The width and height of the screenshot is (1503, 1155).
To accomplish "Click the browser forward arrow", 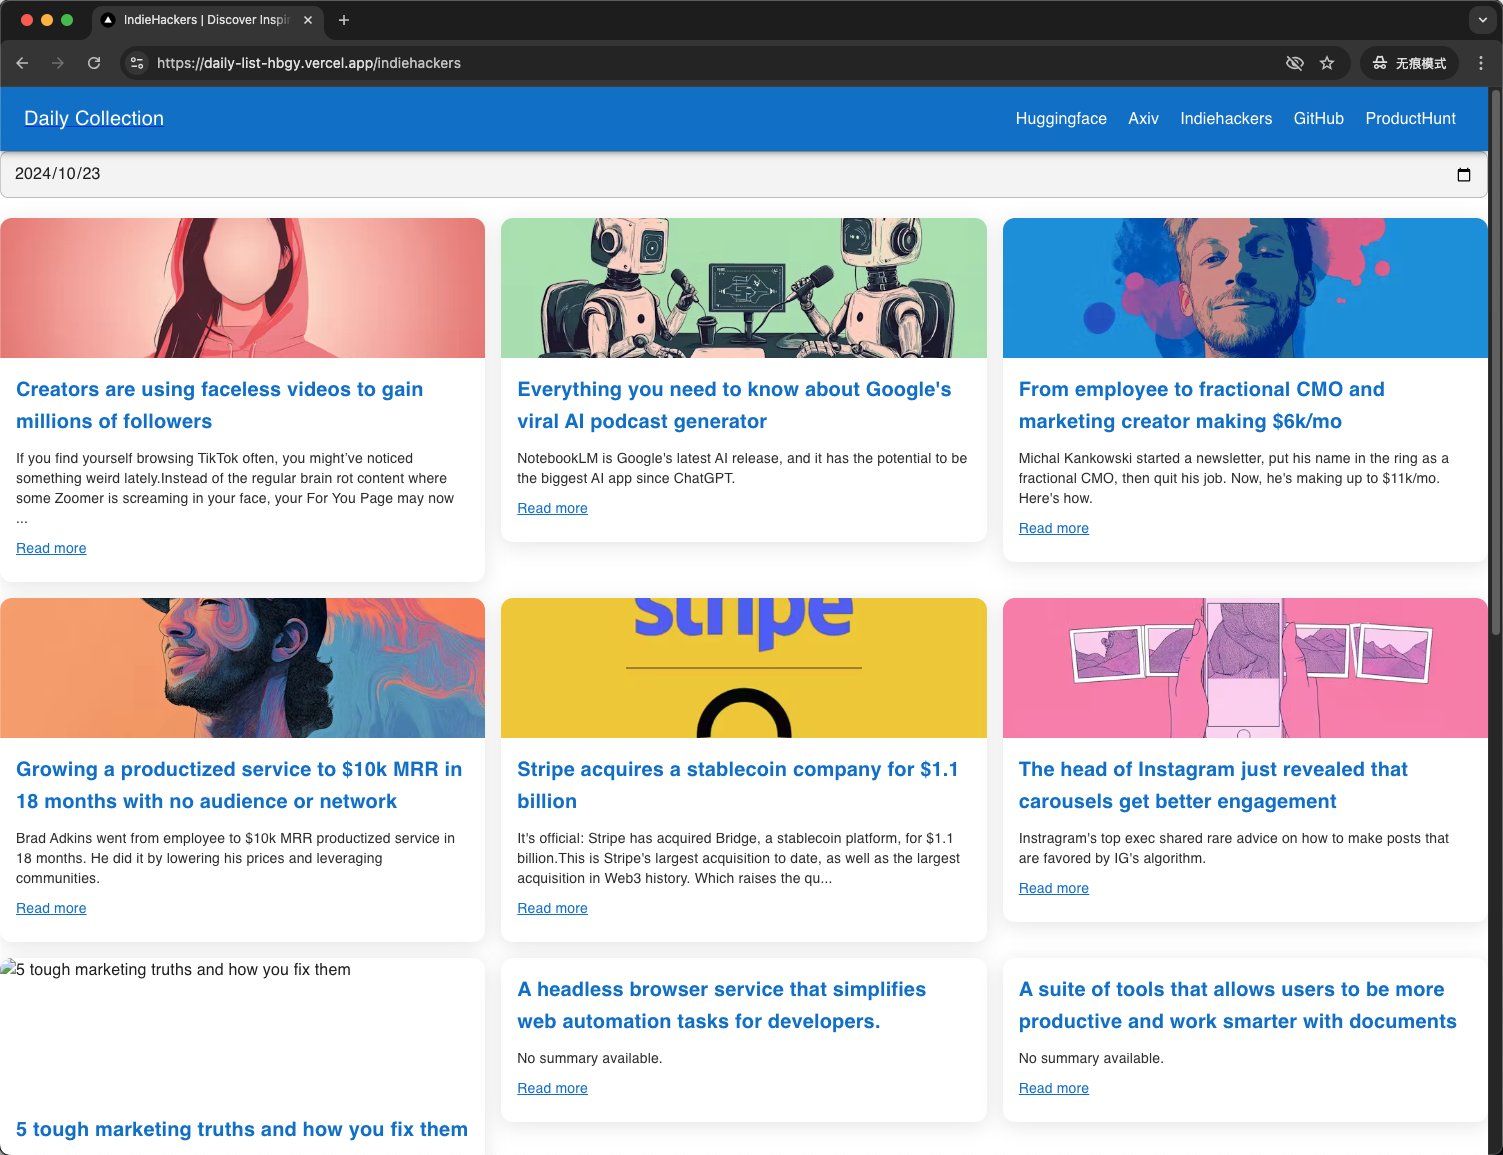I will (58, 63).
